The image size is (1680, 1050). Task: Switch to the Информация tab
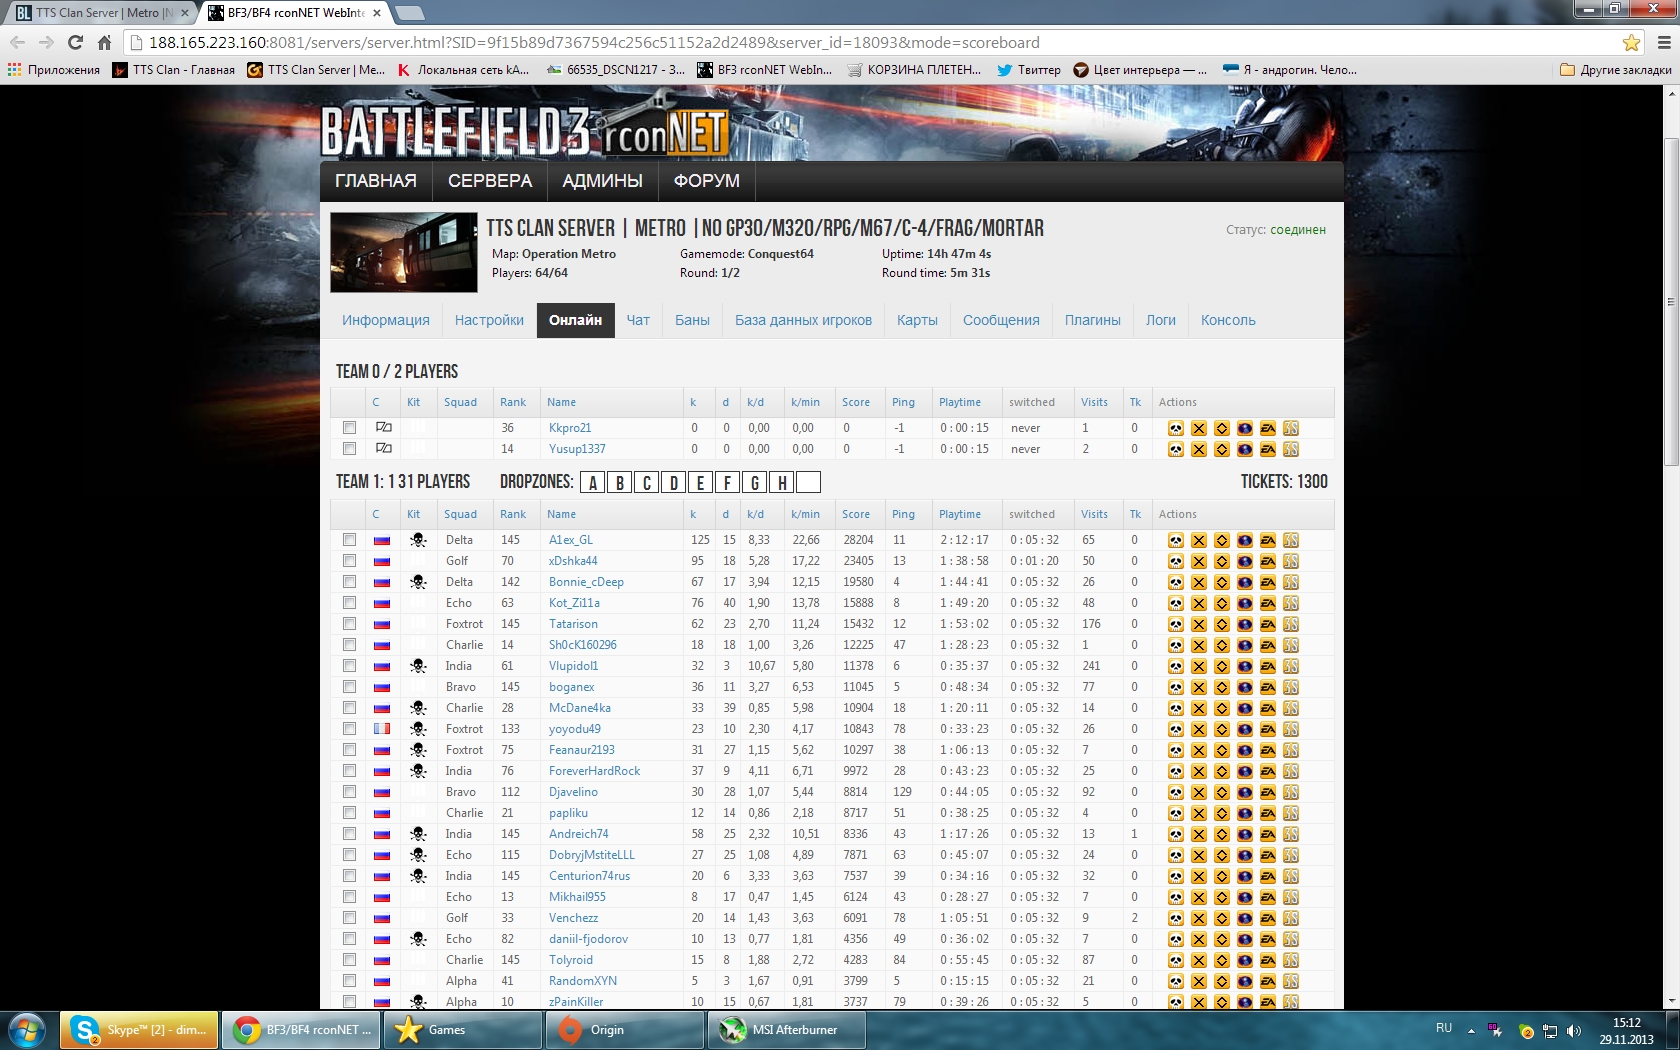coord(386,320)
